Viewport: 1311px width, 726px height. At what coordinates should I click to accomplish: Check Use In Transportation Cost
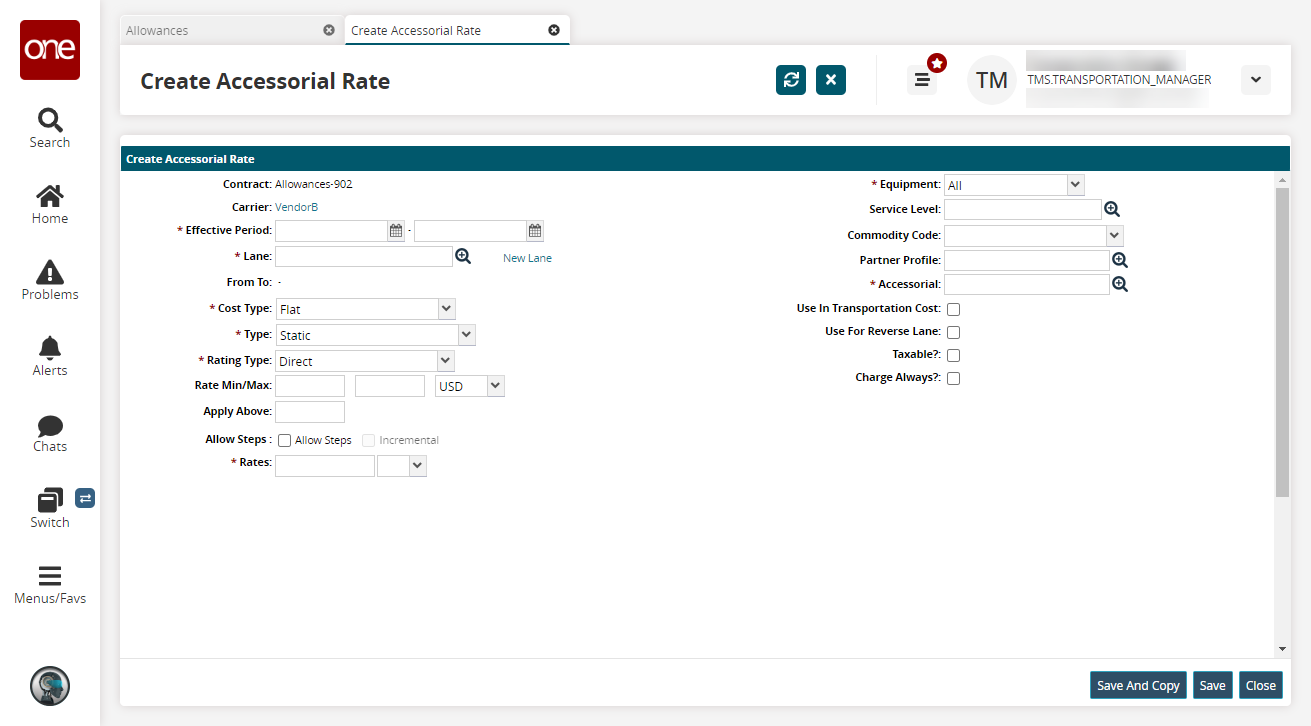[953, 309]
